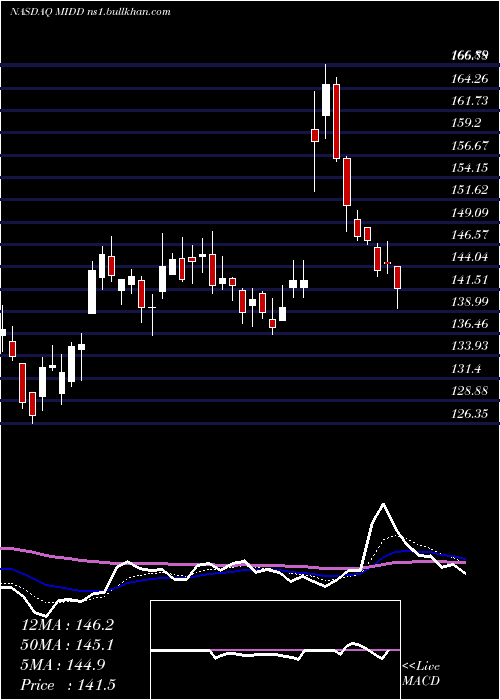Click the 146.57 price axis label
The height and width of the screenshot is (700, 500).
pyautogui.click(x=470, y=235)
